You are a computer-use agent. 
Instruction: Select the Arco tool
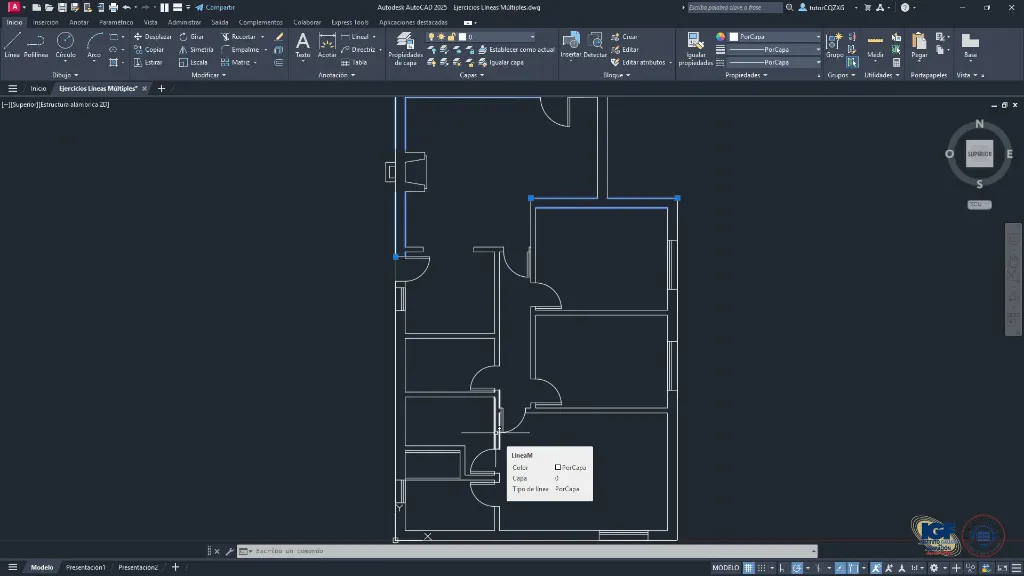[x=94, y=45]
